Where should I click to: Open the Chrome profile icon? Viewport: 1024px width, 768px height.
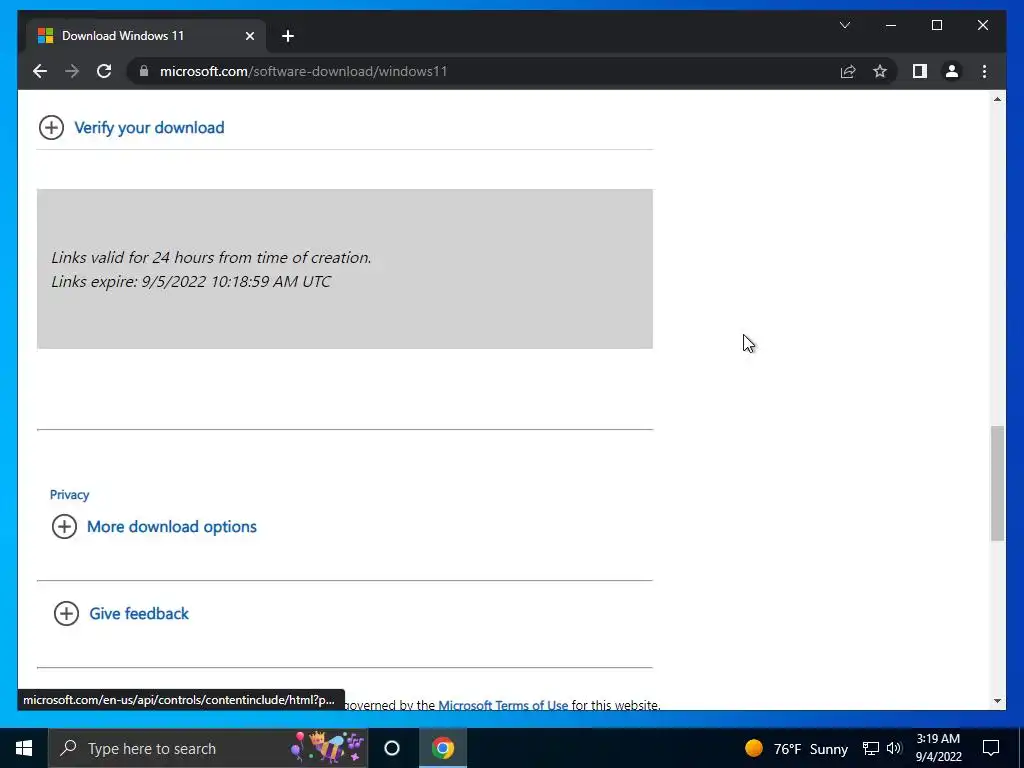(952, 71)
